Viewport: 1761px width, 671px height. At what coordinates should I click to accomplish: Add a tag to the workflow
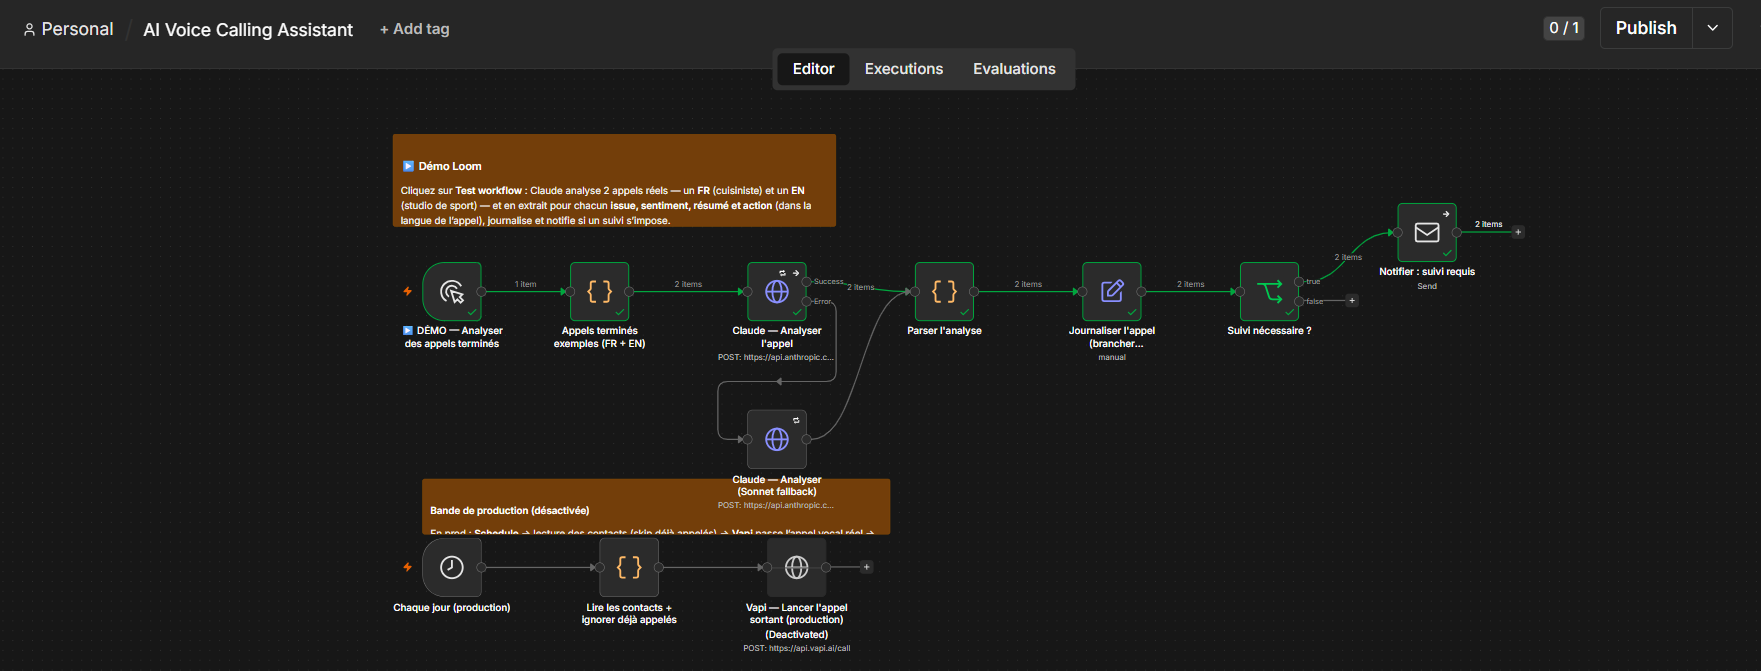coord(415,29)
